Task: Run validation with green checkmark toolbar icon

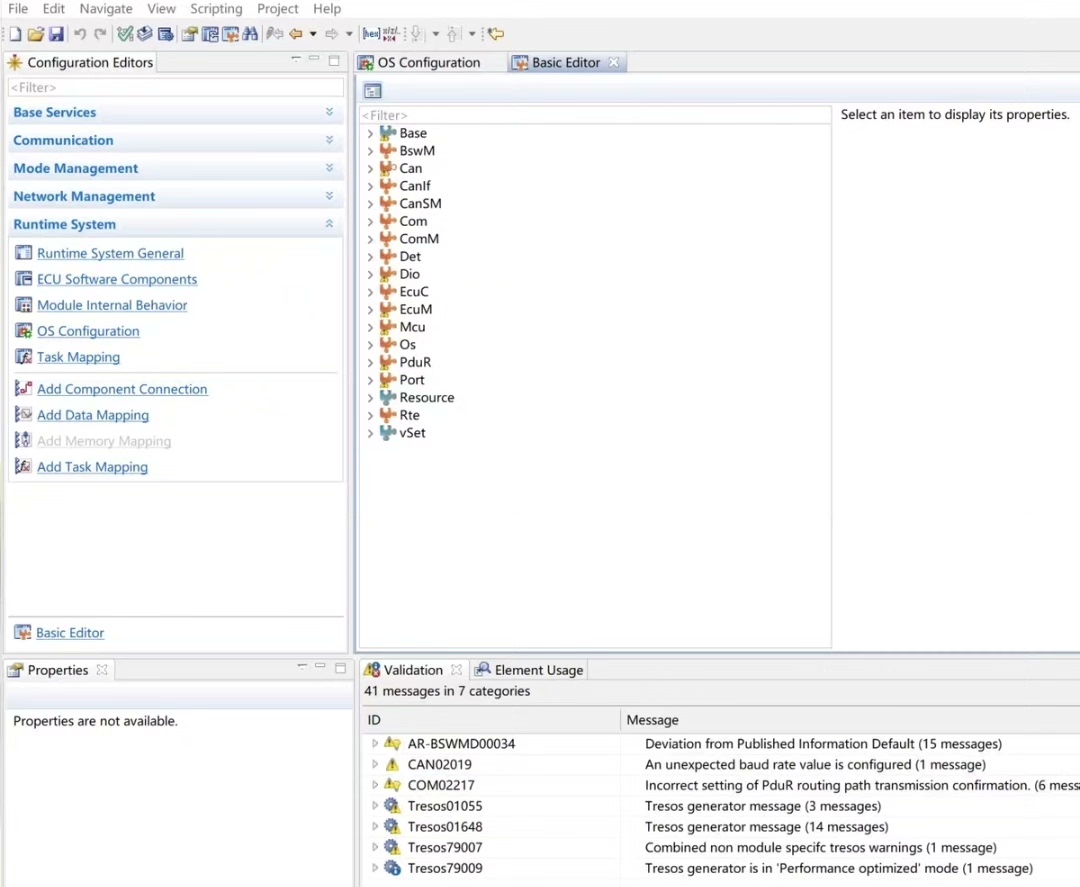Action: tap(125, 34)
